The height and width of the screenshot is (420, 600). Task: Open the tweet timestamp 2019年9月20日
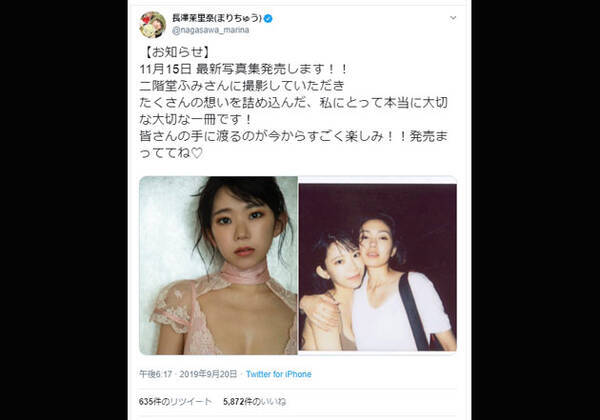(208, 374)
